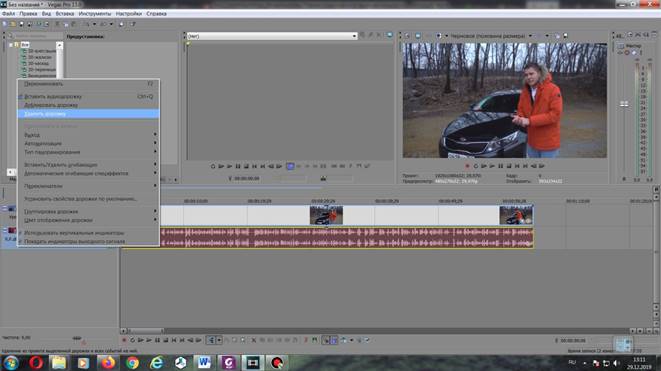The height and width of the screenshot is (371, 661).
Task: Open the Настройки menu
Action: tap(129, 14)
